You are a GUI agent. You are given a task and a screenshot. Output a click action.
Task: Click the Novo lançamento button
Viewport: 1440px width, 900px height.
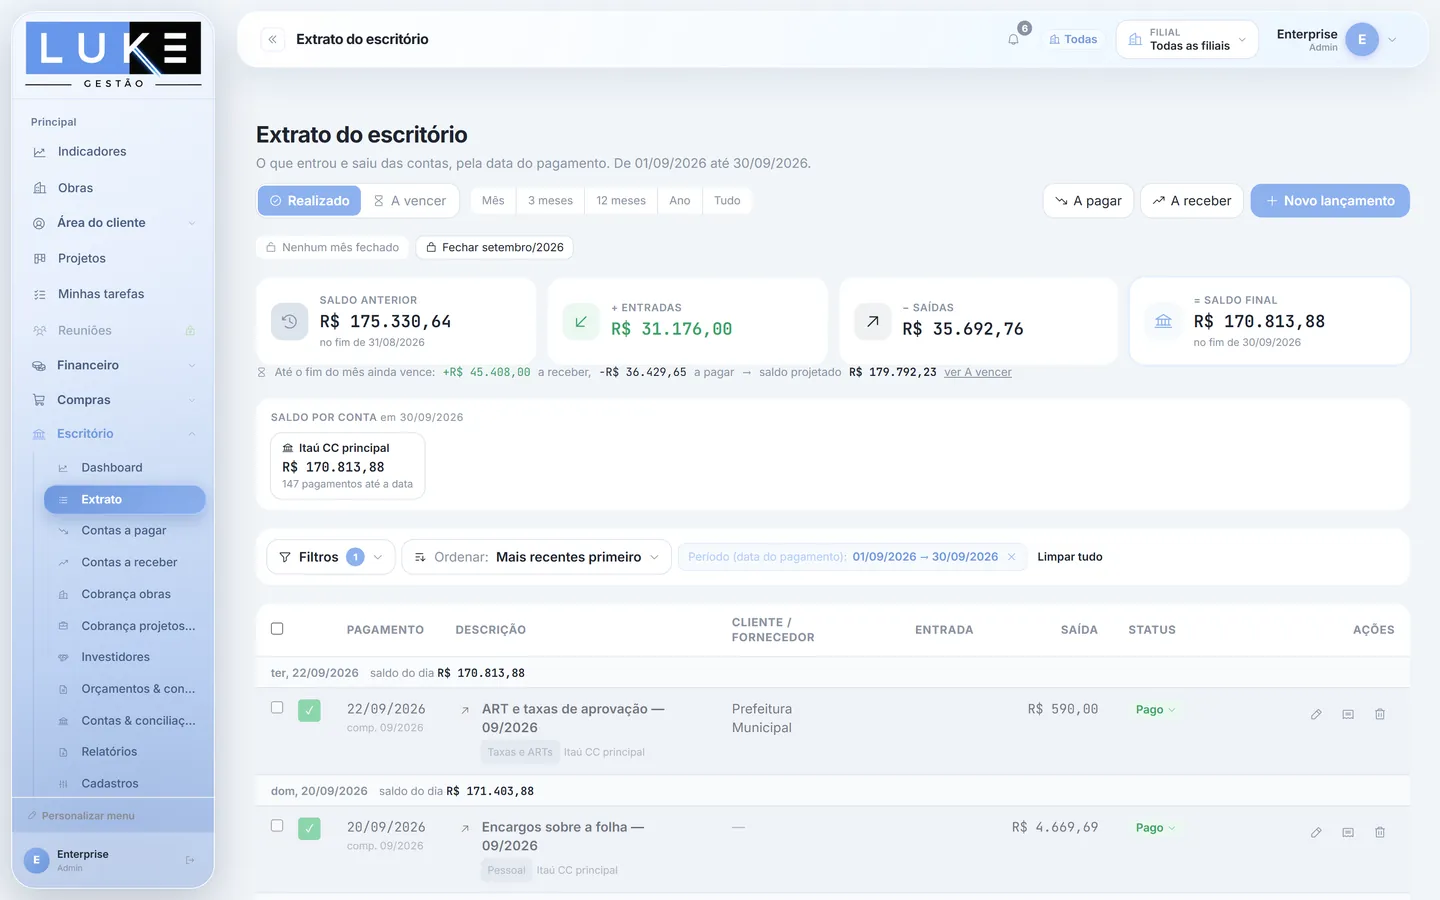(x=1330, y=201)
